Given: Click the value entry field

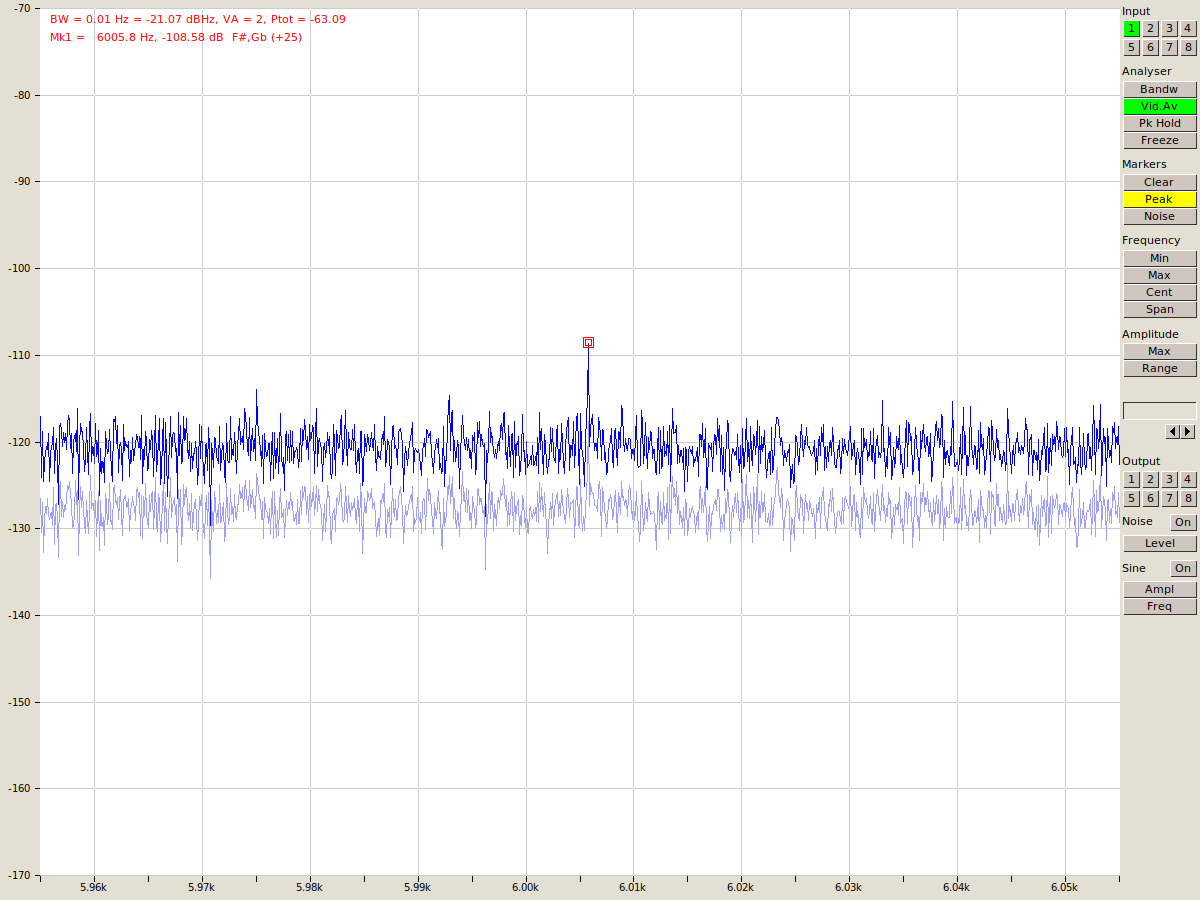Looking at the screenshot, I should [1159, 410].
